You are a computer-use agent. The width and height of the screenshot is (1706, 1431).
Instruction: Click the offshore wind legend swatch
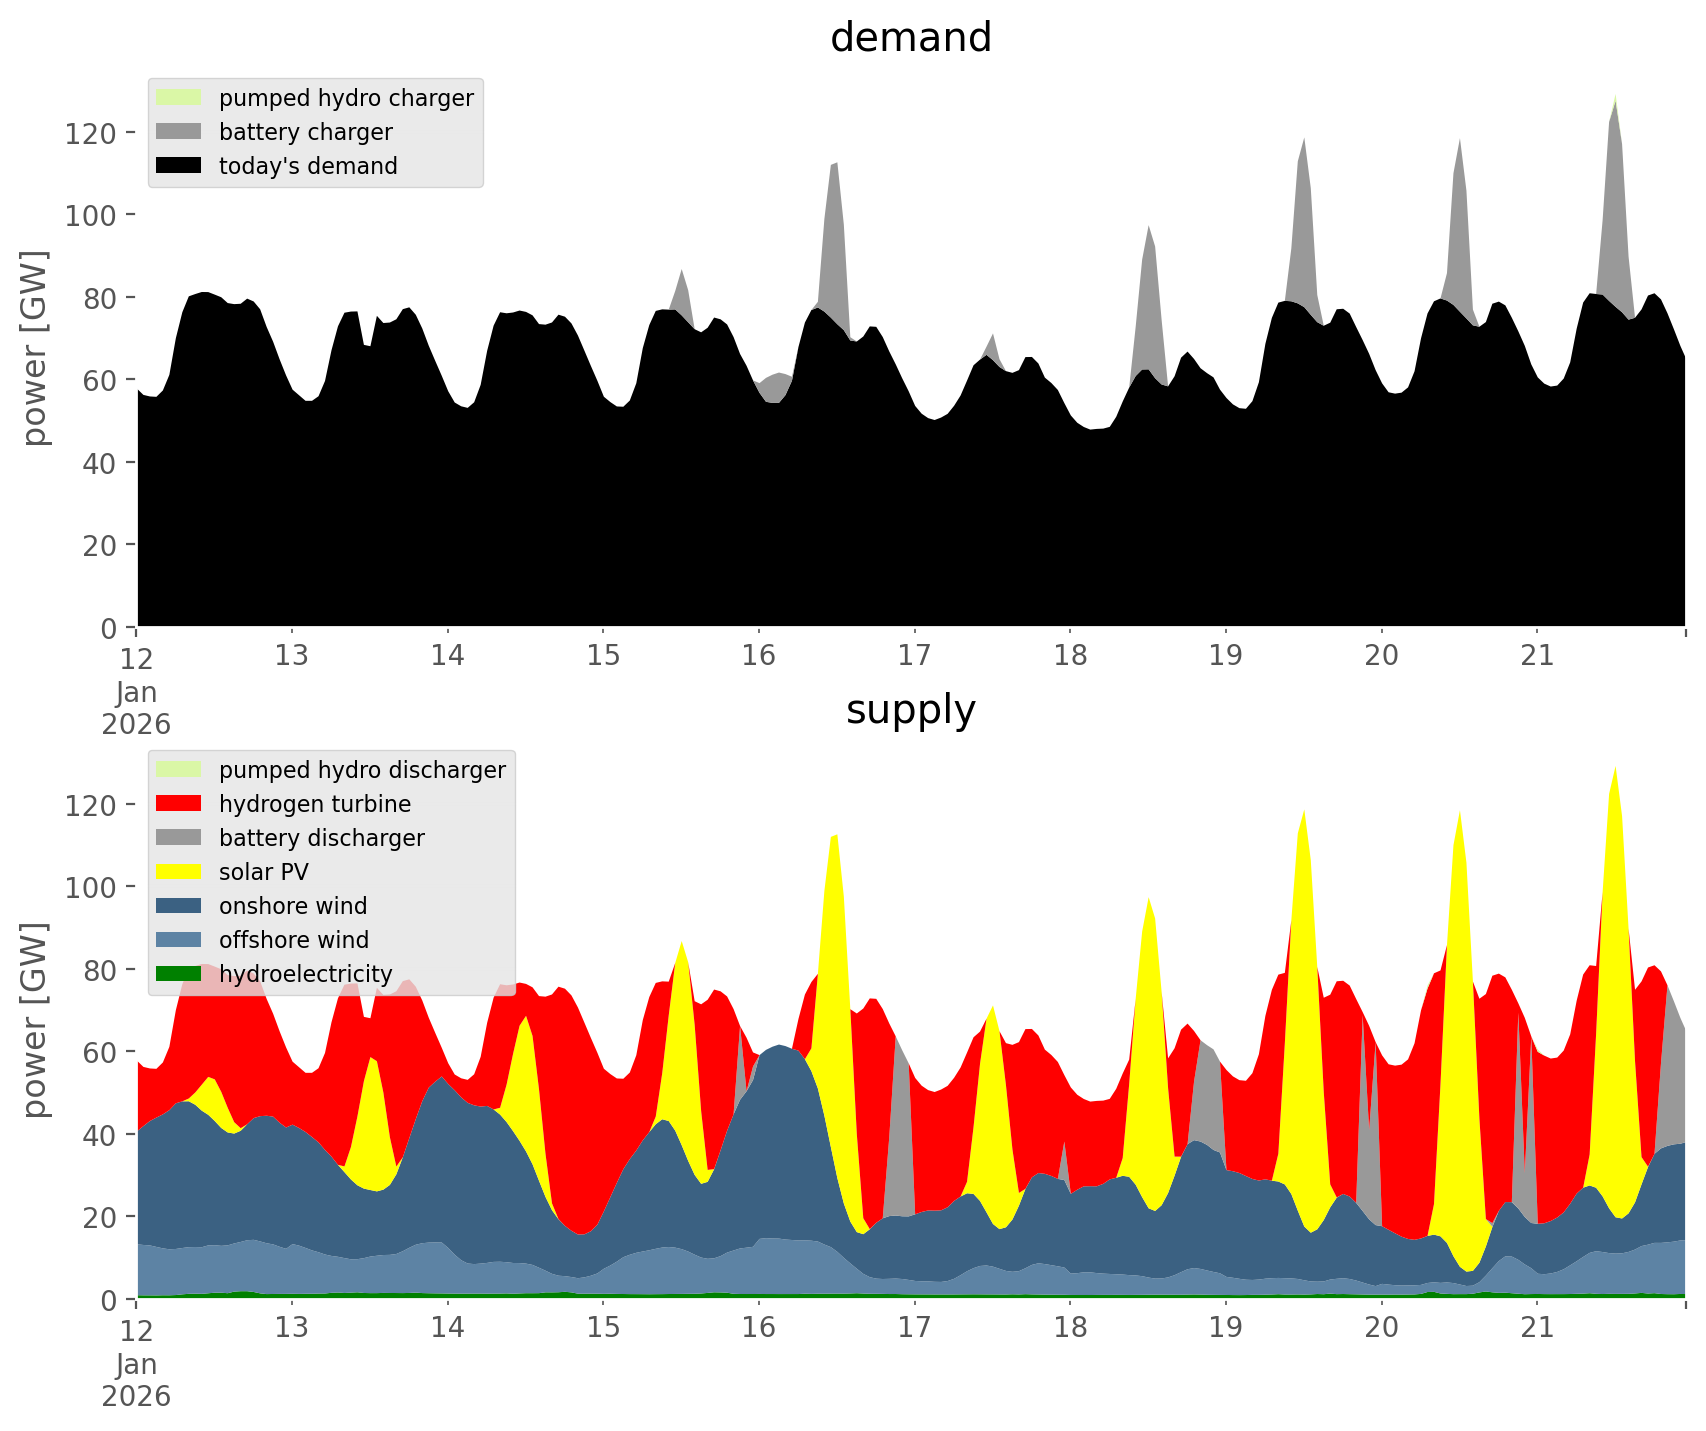point(179,940)
